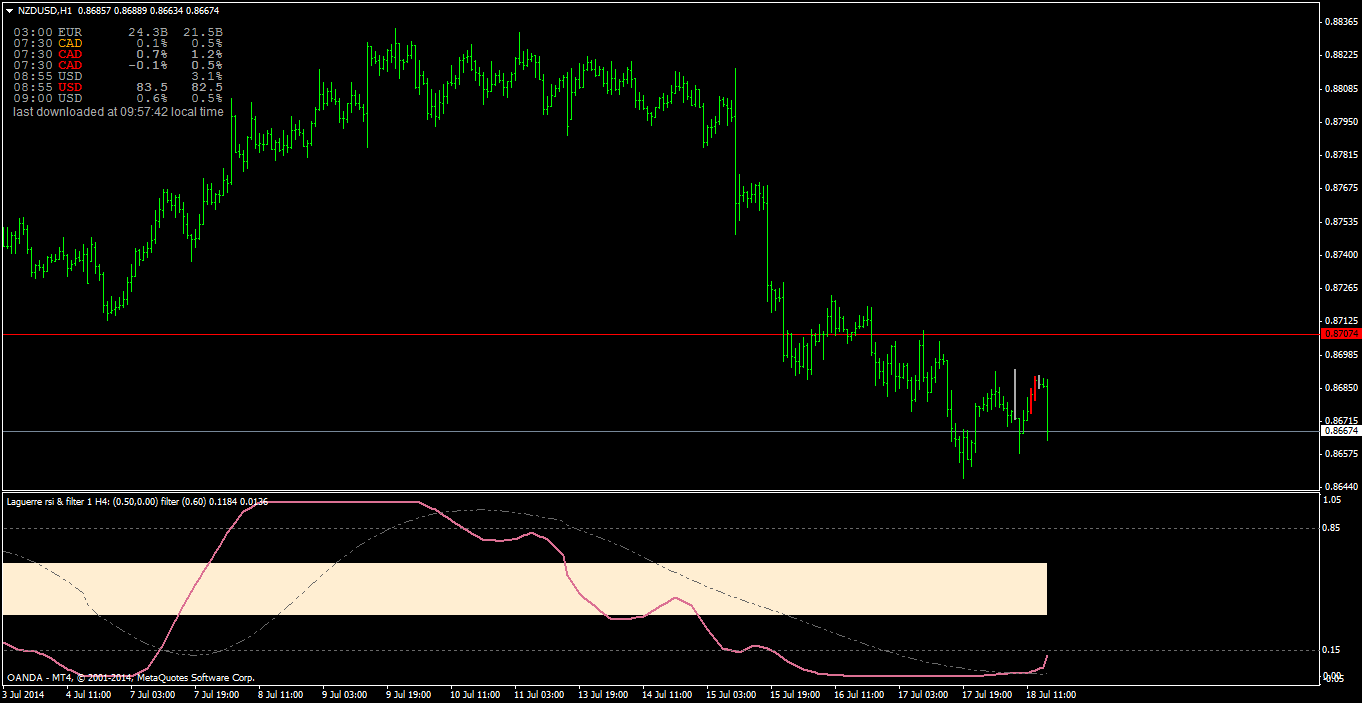
Task: Click the 3 Jul 2014 date label
Action: pyautogui.click(x=24, y=693)
